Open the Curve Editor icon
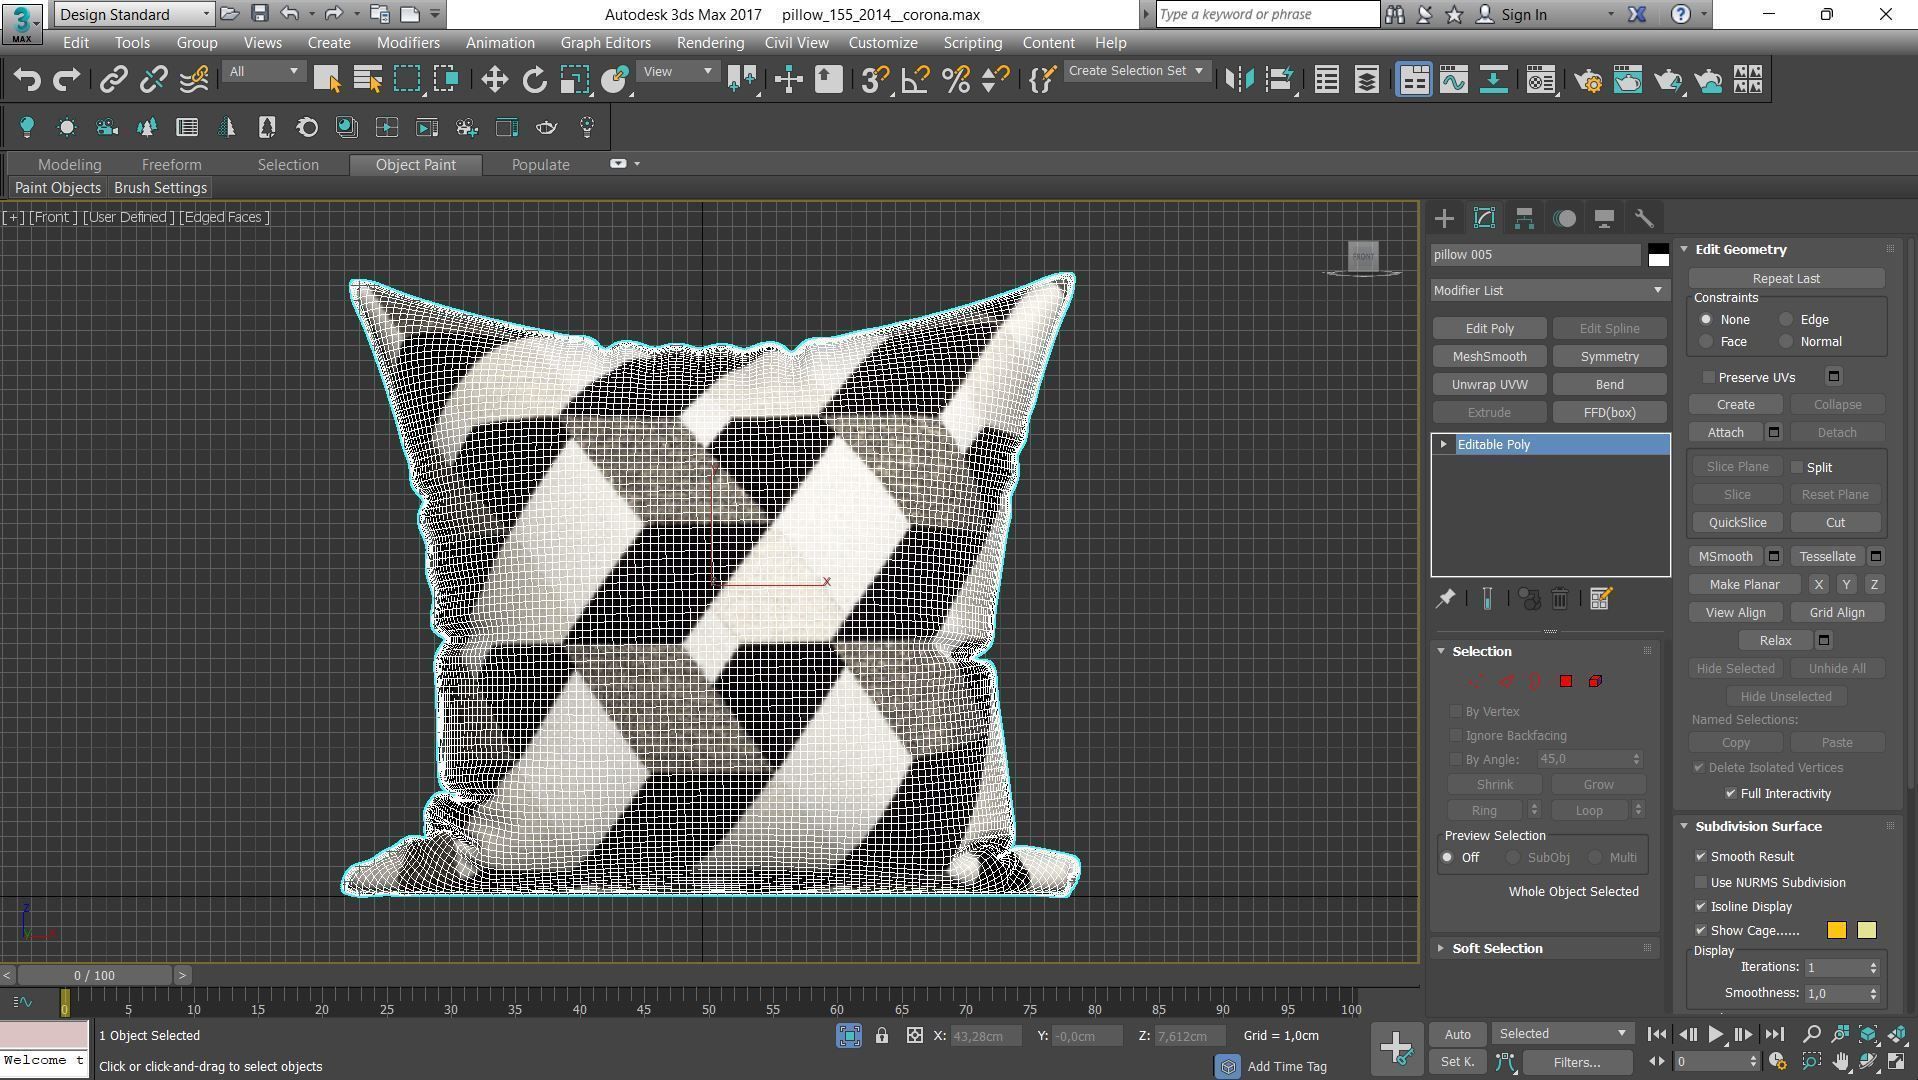 pos(1454,80)
